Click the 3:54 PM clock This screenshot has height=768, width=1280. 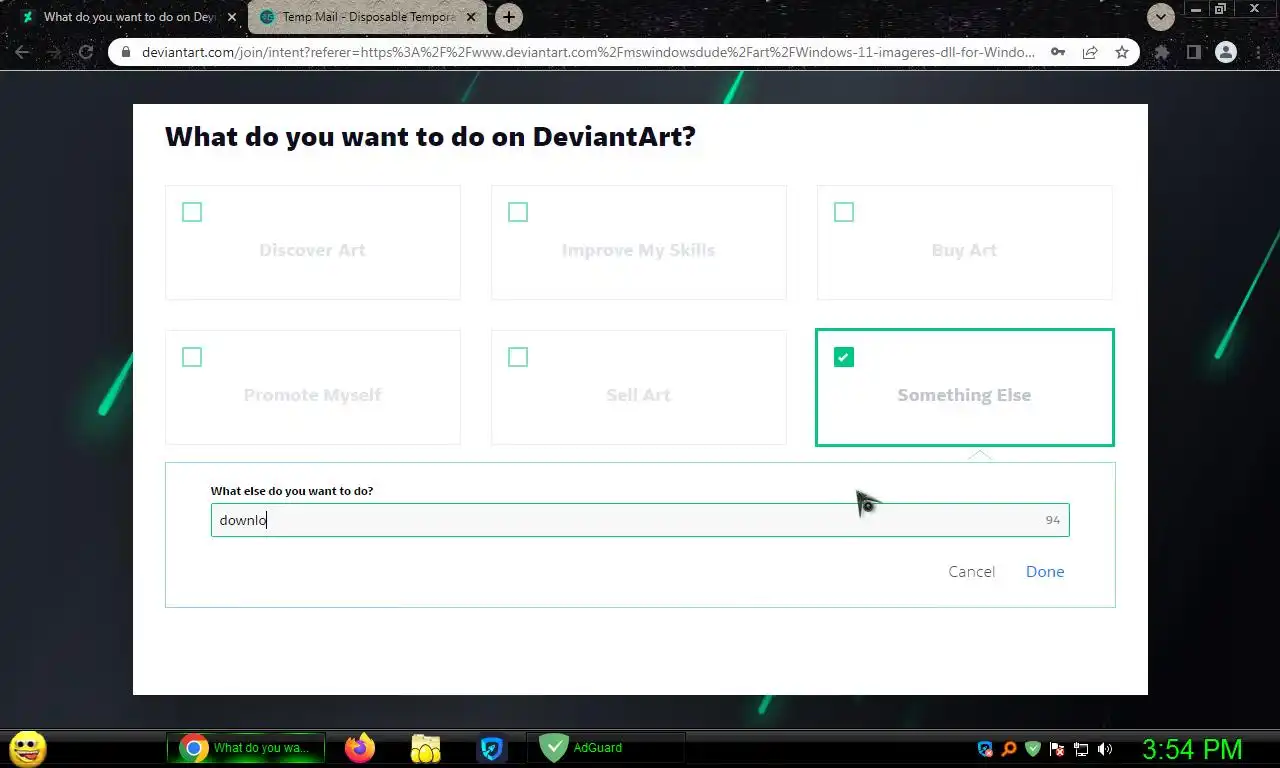point(1192,749)
